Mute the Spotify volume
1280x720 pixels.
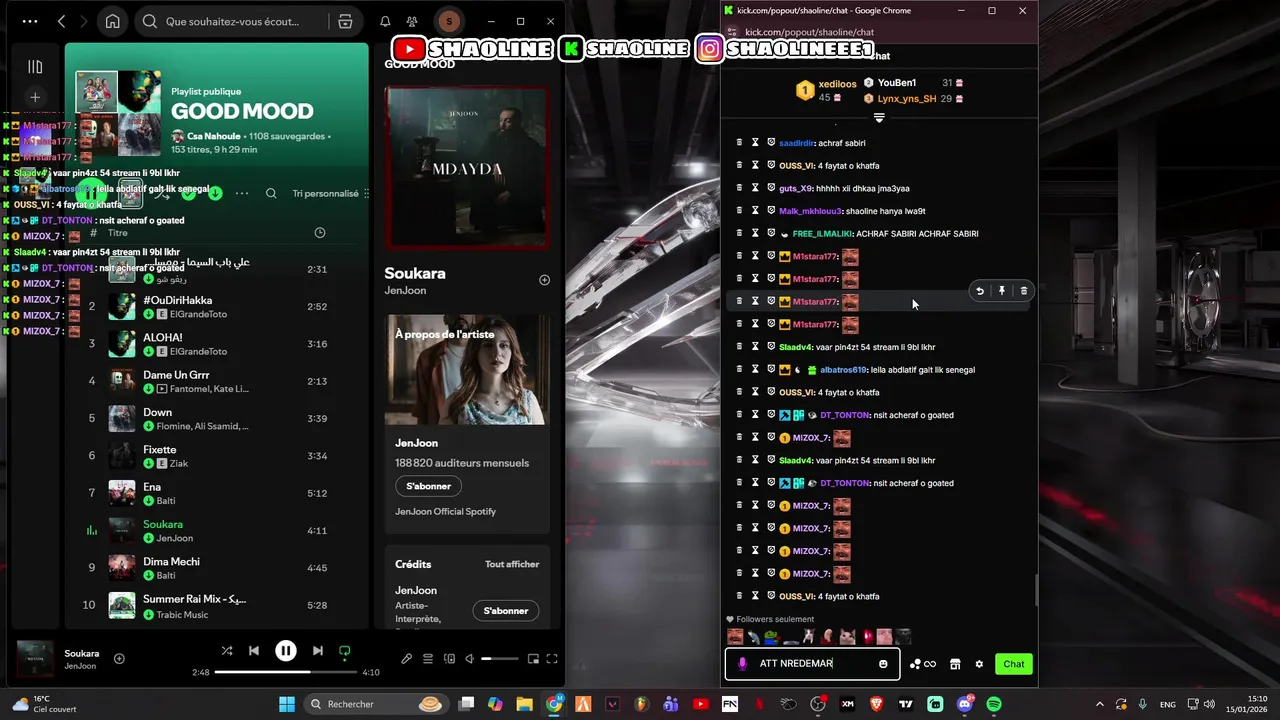470,658
